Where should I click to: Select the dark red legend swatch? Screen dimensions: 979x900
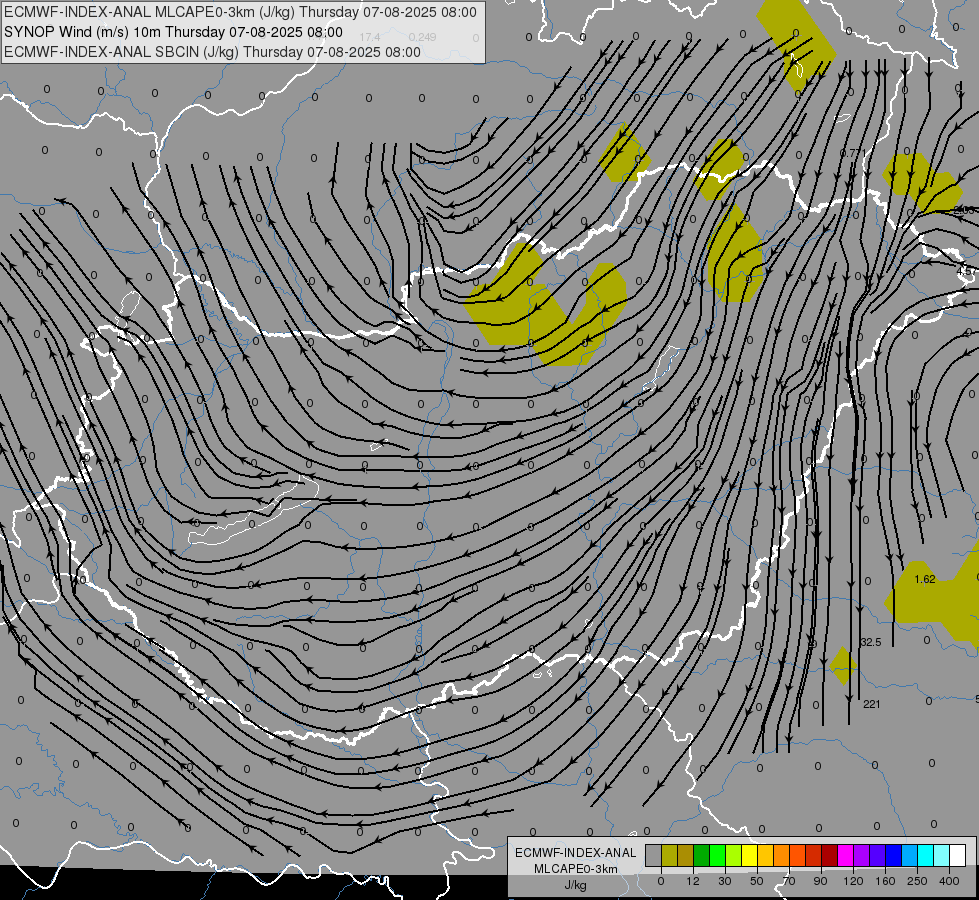click(830, 856)
